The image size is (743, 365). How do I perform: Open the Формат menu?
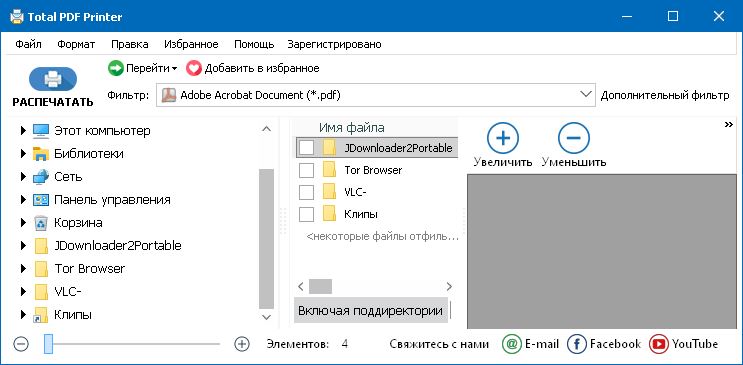pos(76,45)
